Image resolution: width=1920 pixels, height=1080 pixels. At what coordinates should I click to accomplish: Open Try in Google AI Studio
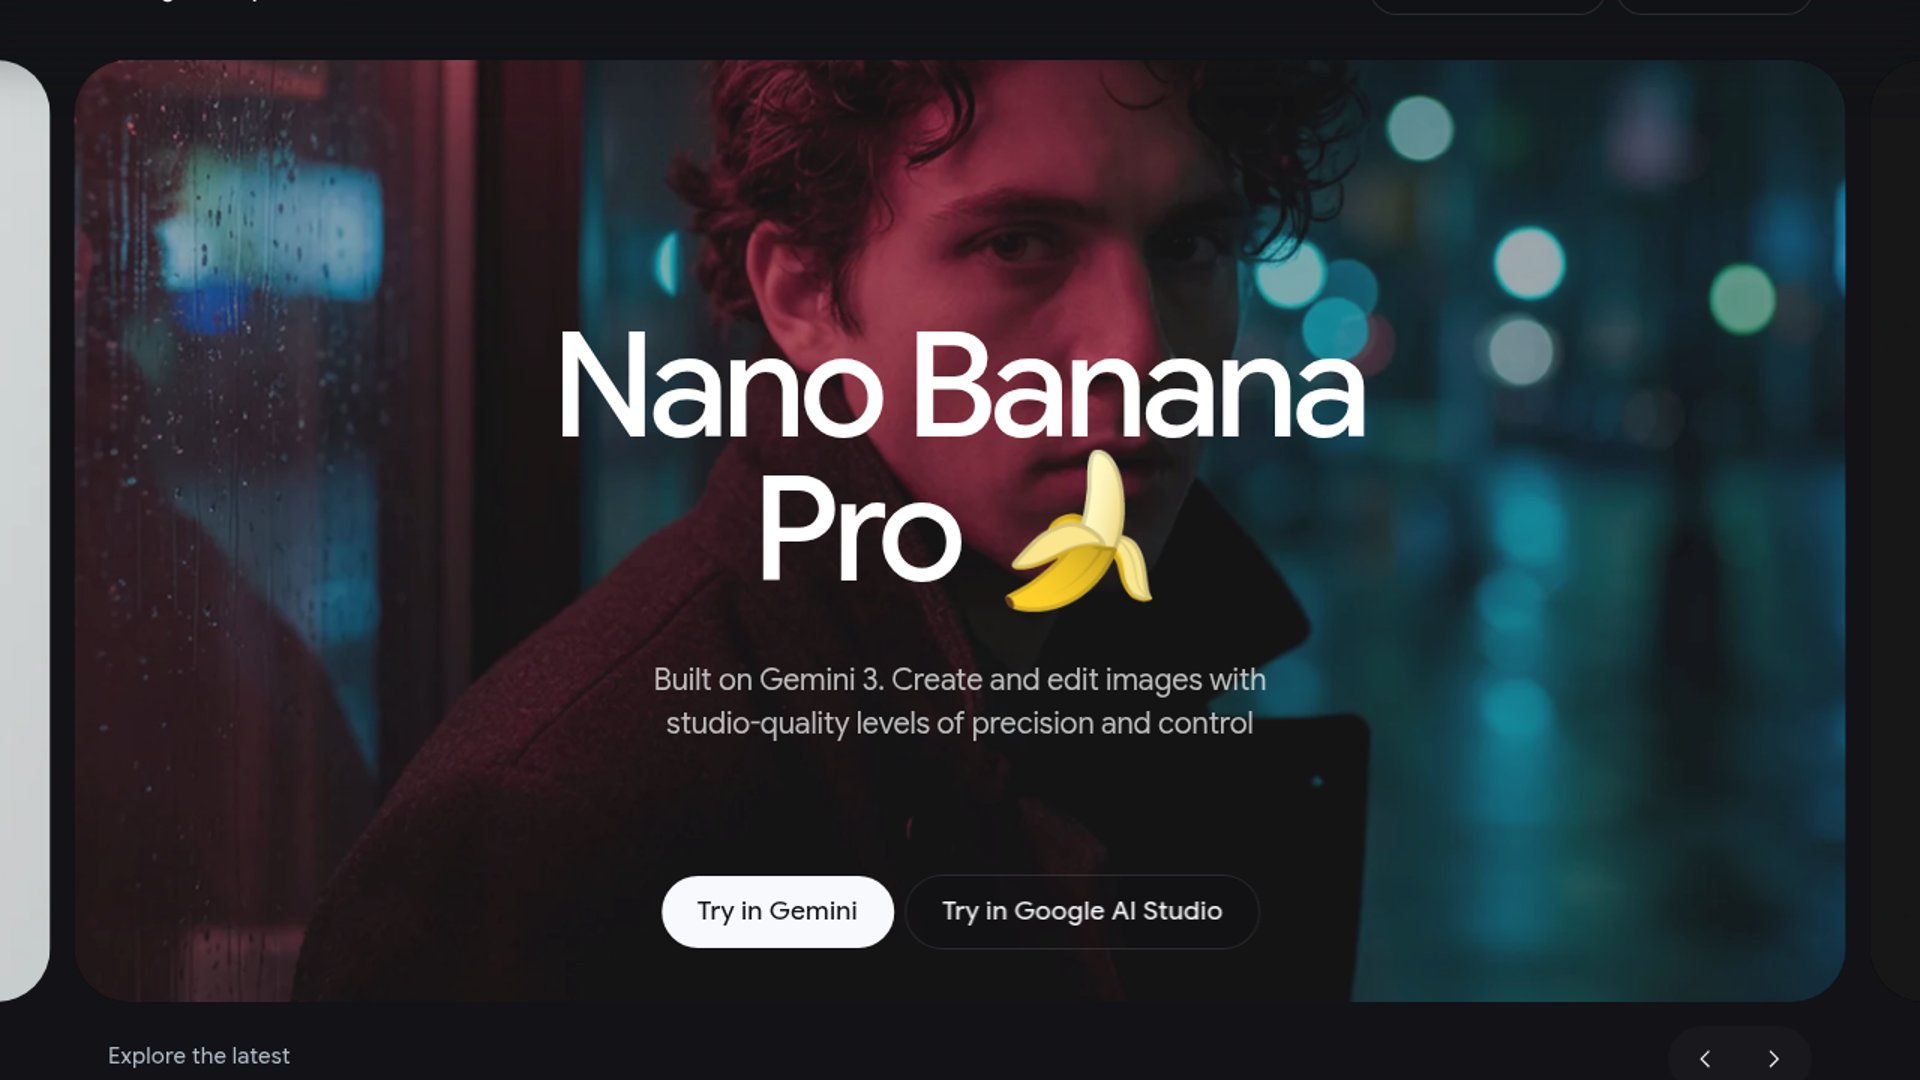click(1082, 911)
